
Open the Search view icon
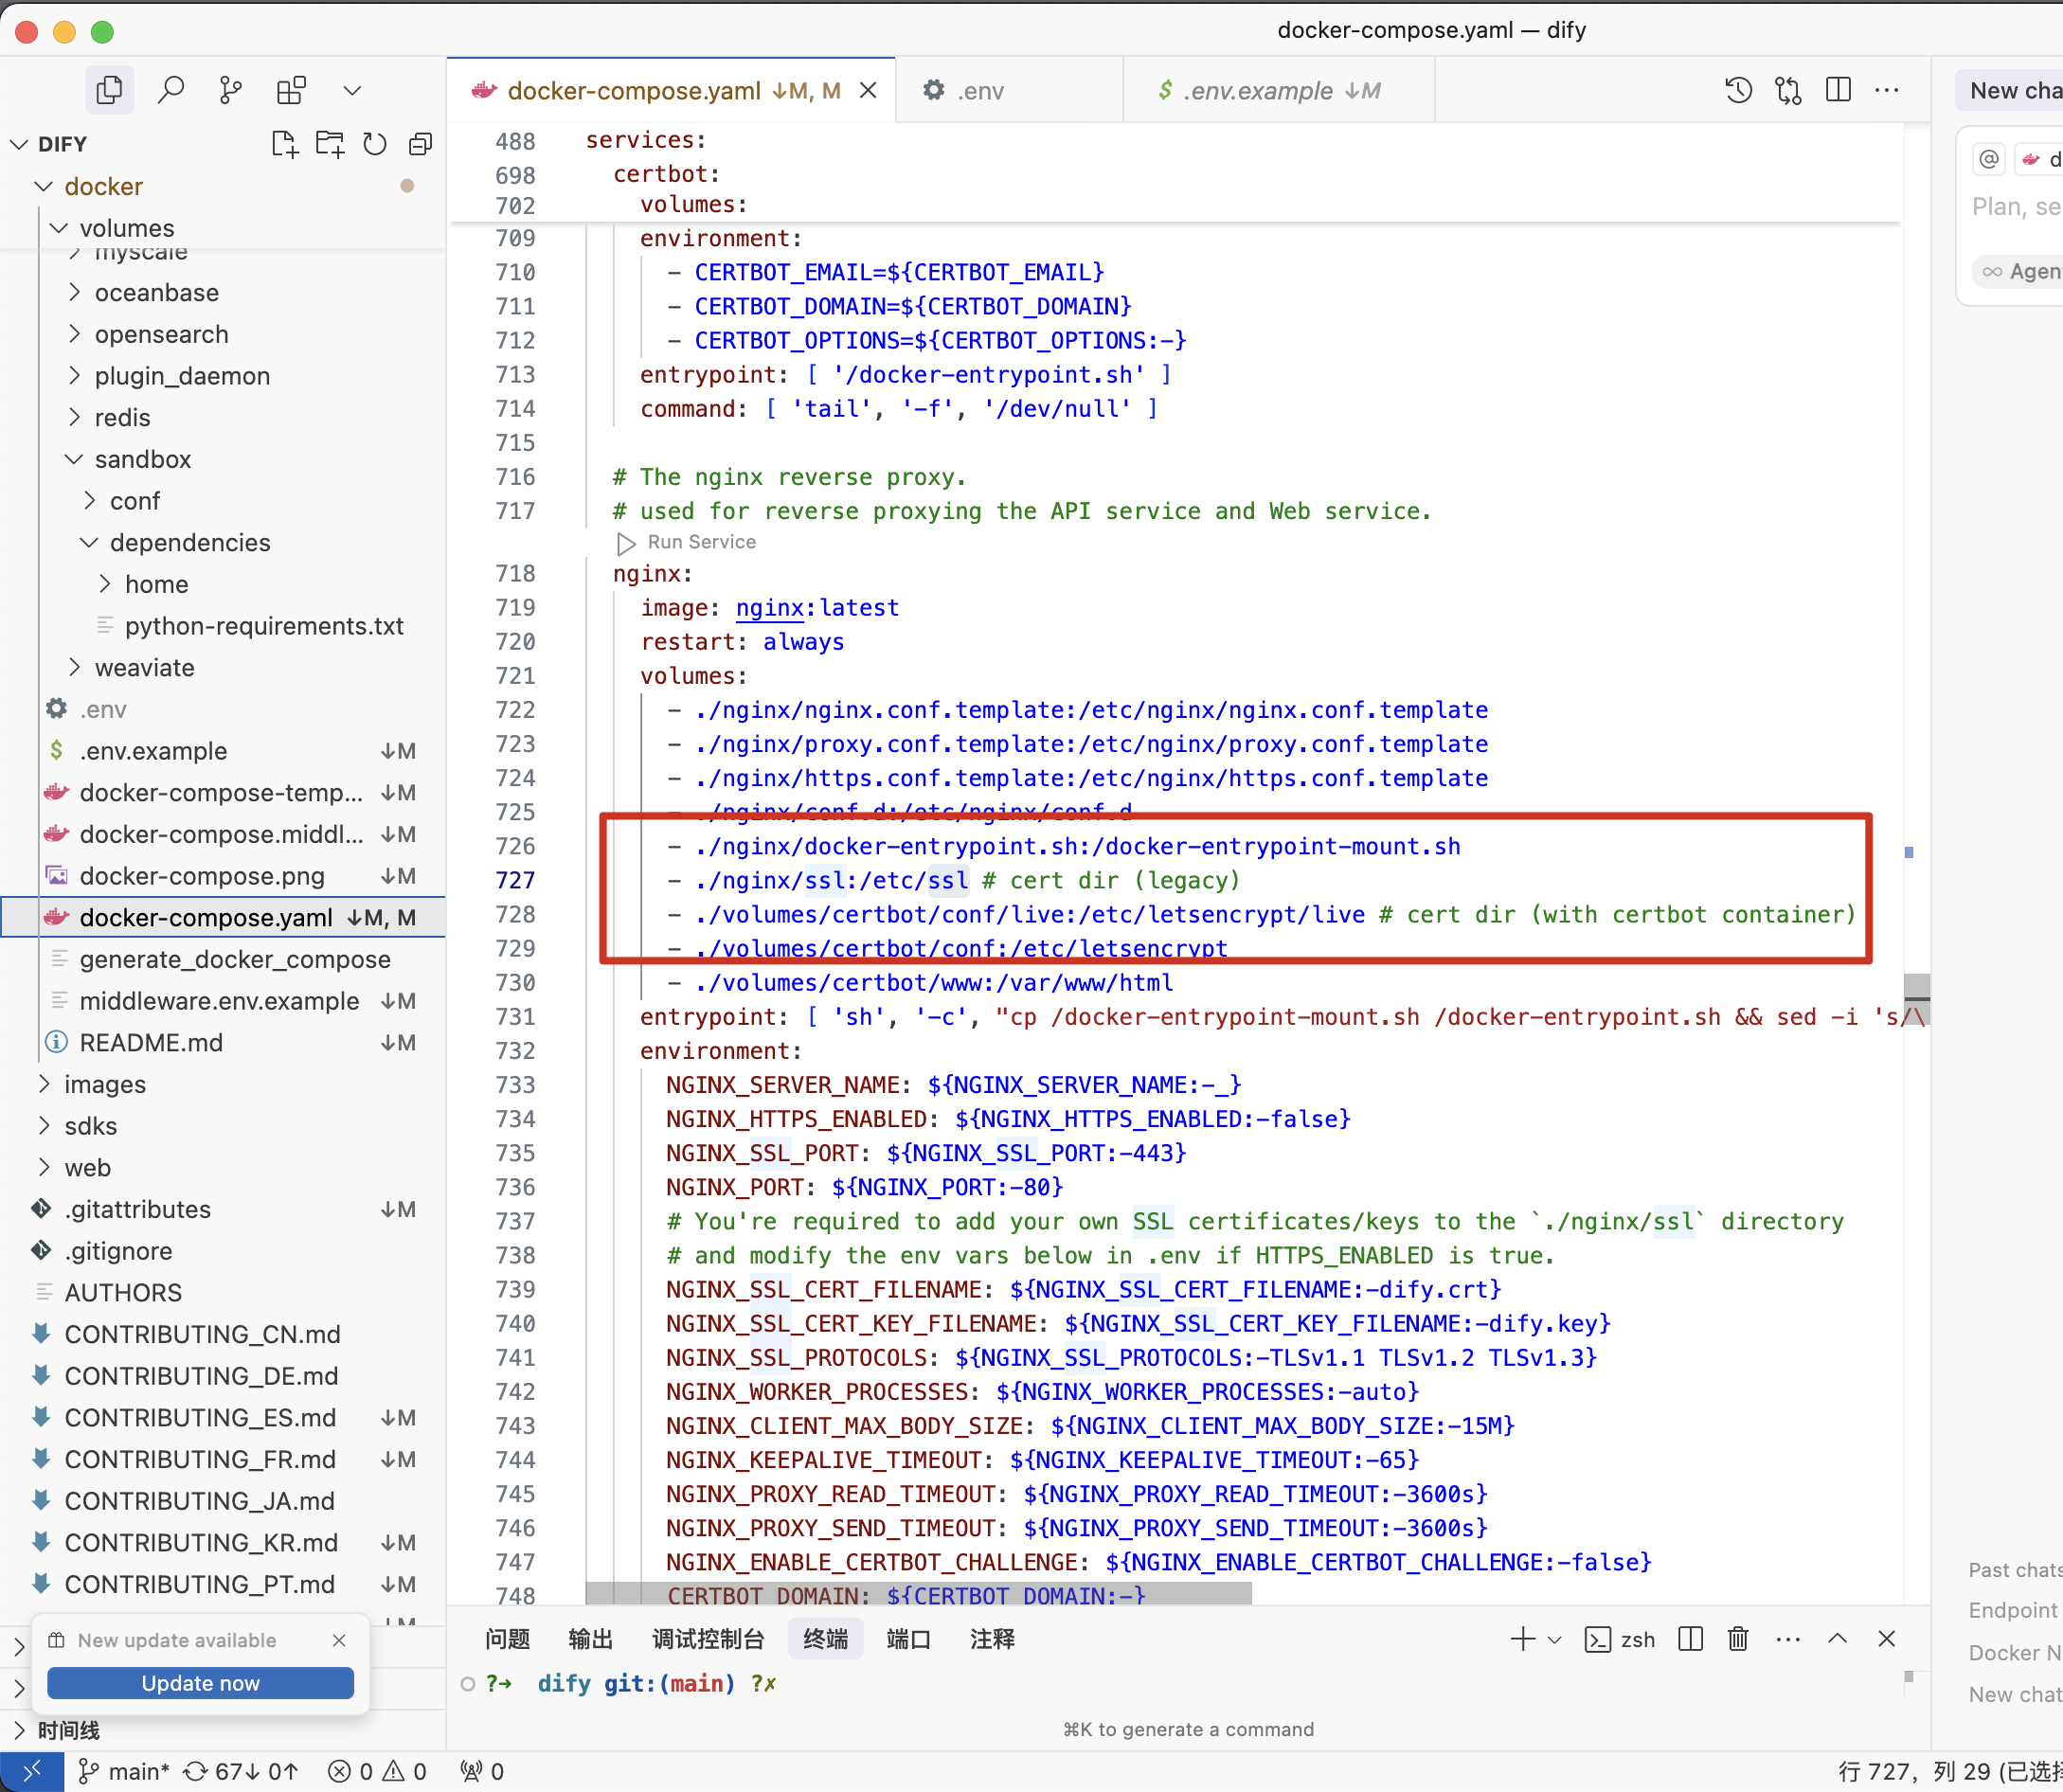(x=171, y=91)
